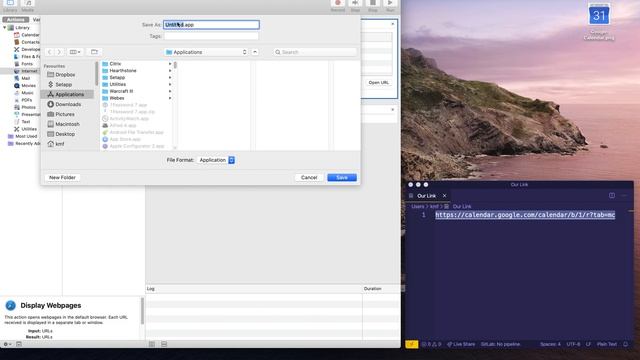The height and width of the screenshot is (360, 640).
Task: Select the Webex folder in the file list
Action: [116, 98]
